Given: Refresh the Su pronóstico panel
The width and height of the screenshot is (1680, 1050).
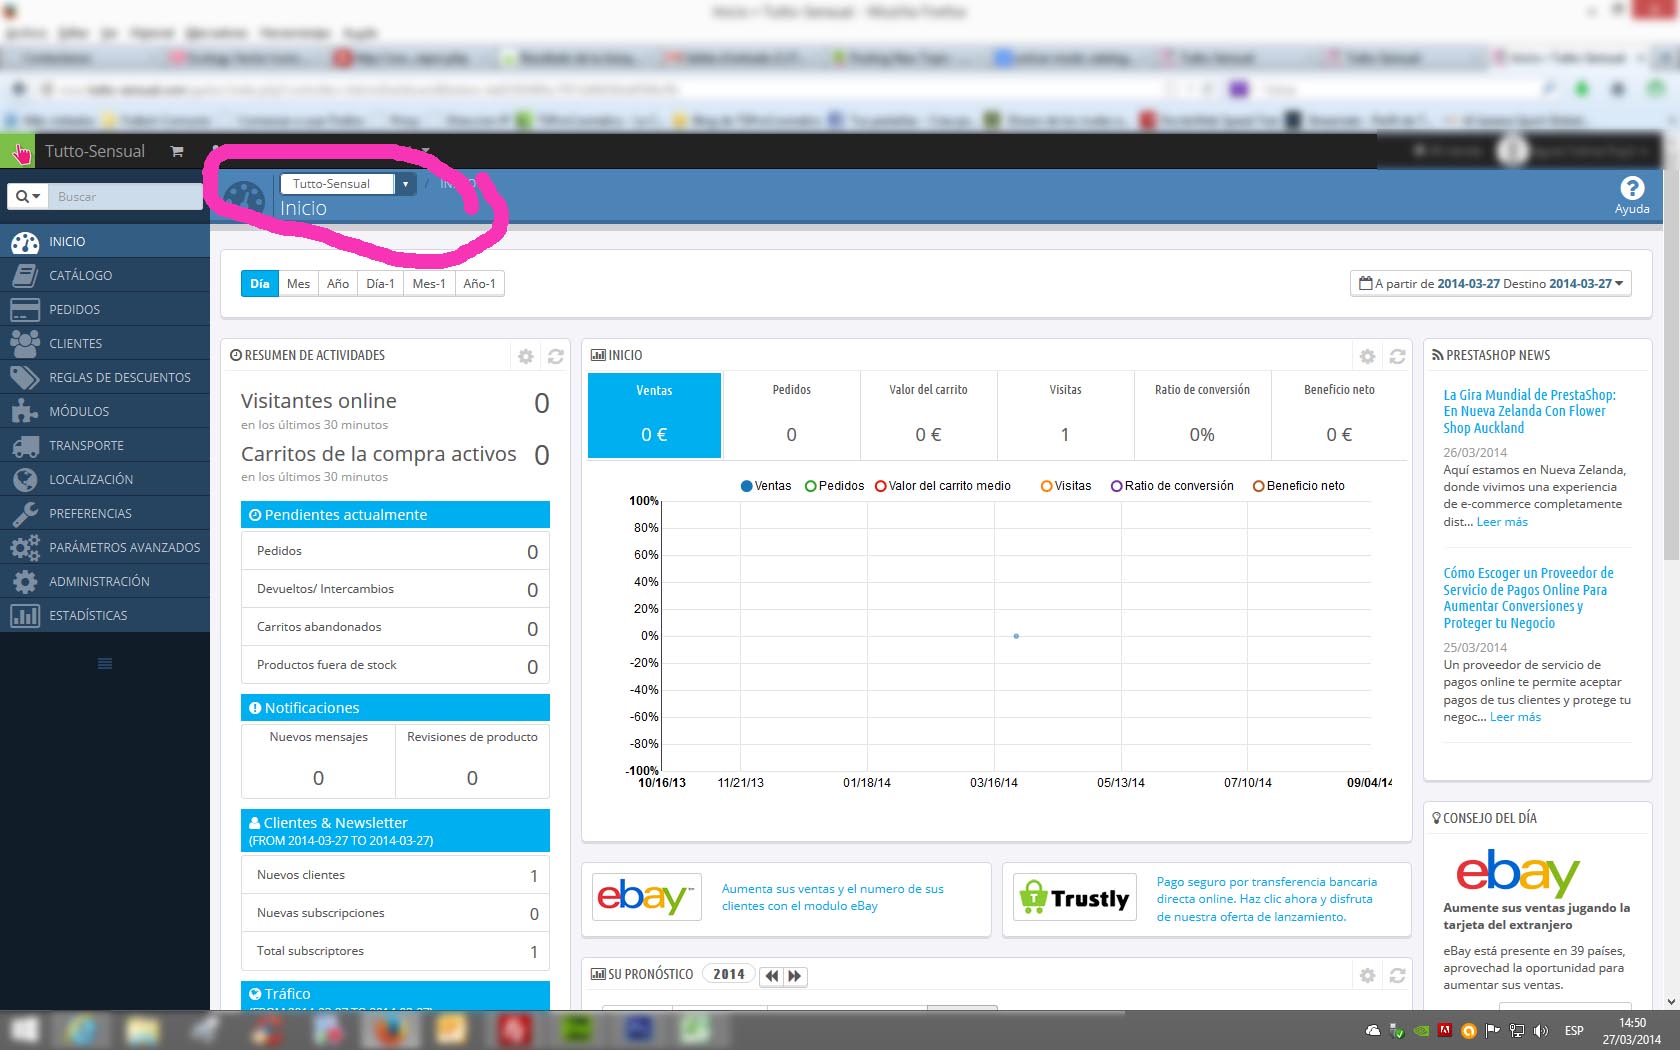Looking at the screenshot, I should [1397, 975].
